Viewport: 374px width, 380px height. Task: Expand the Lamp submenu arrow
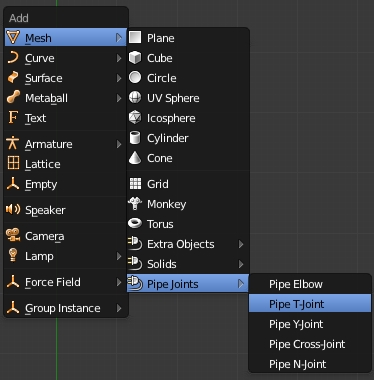tap(119, 256)
